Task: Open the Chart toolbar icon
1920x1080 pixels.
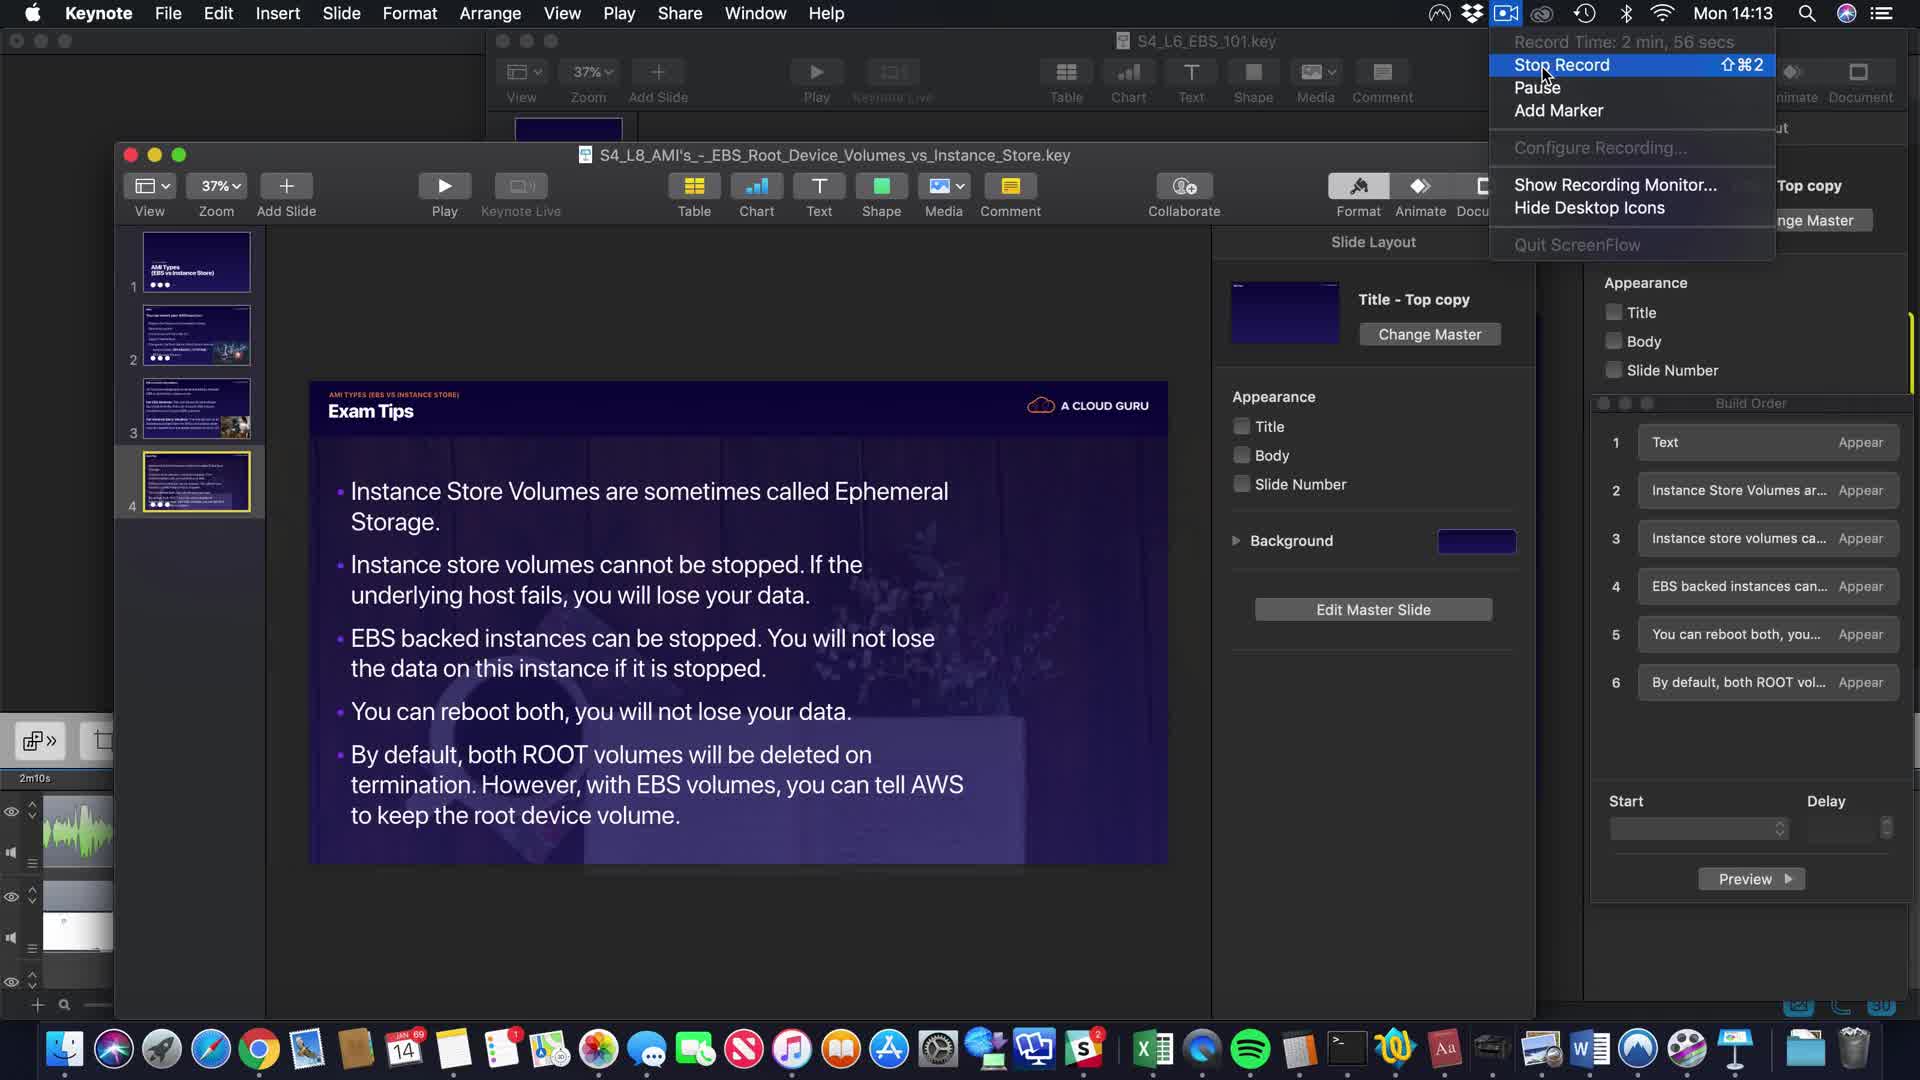Action: click(756, 186)
